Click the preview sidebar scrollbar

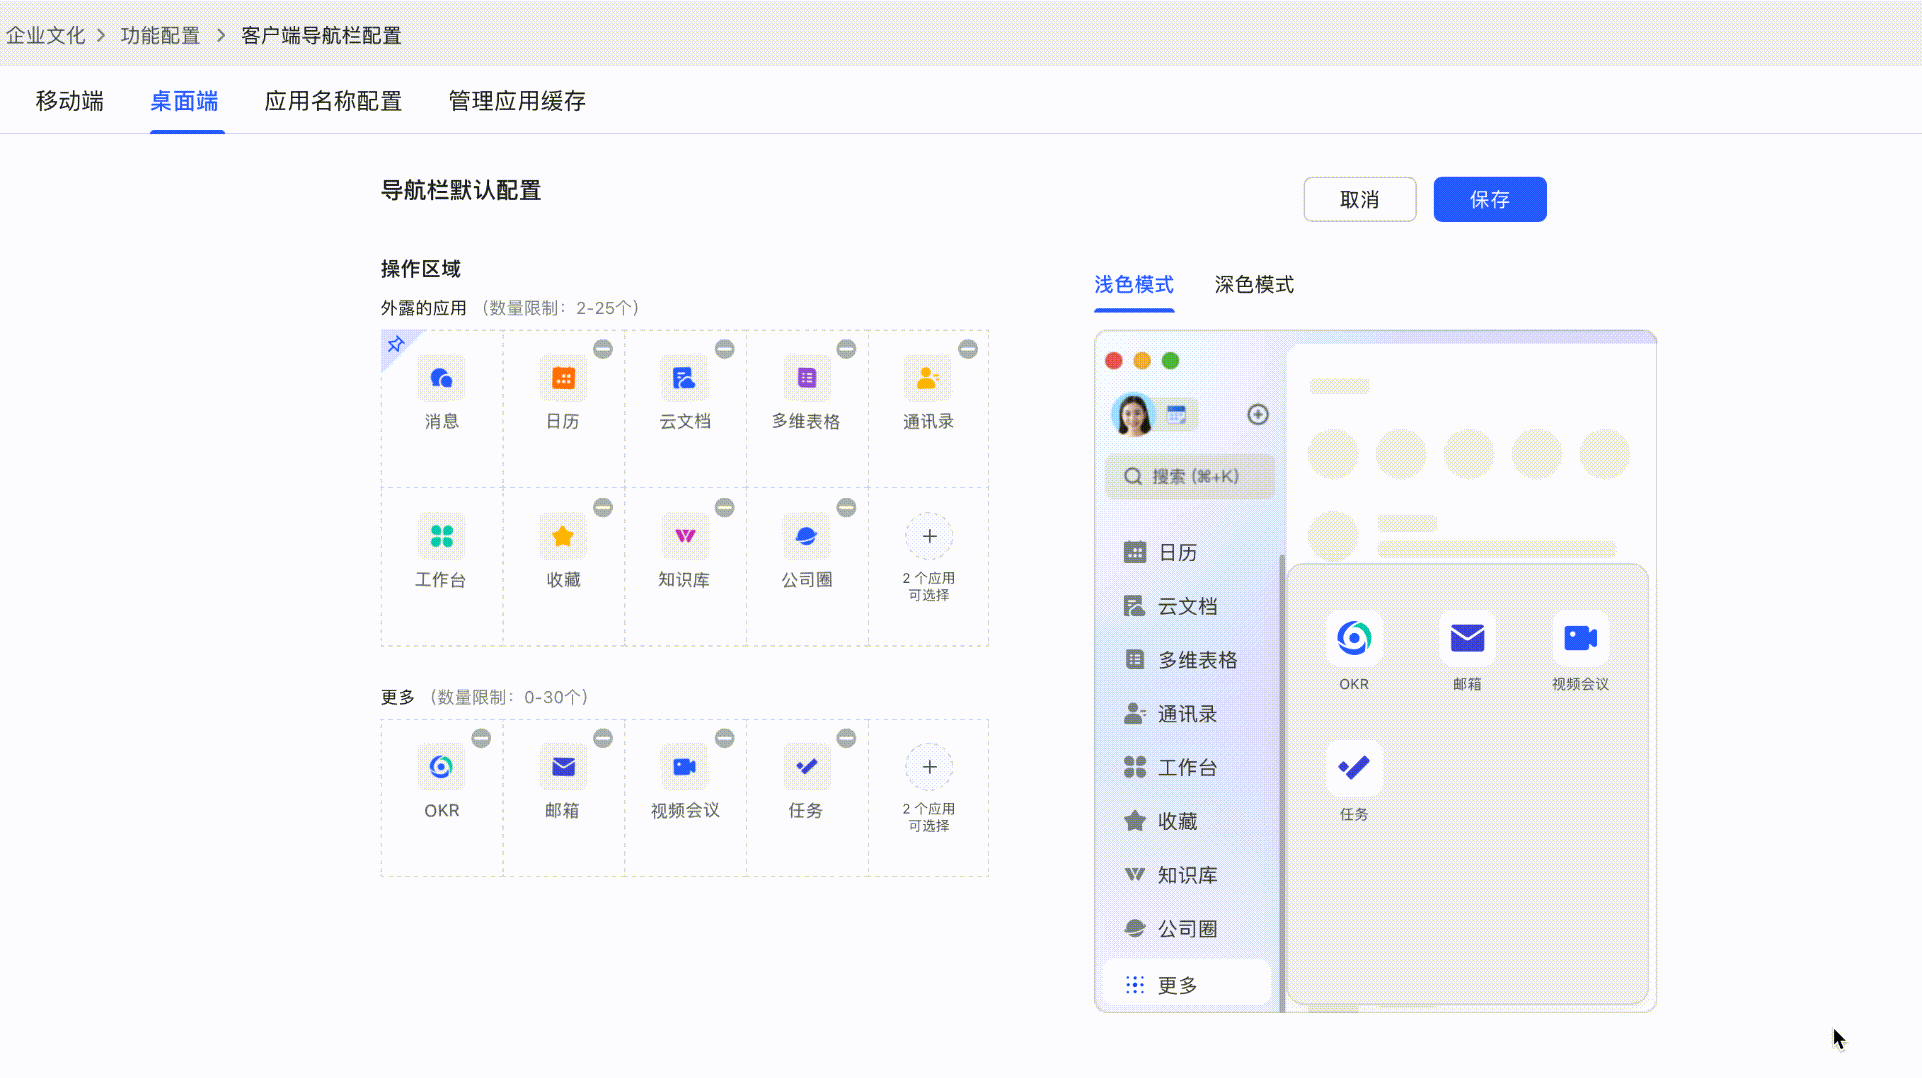(1282, 782)
